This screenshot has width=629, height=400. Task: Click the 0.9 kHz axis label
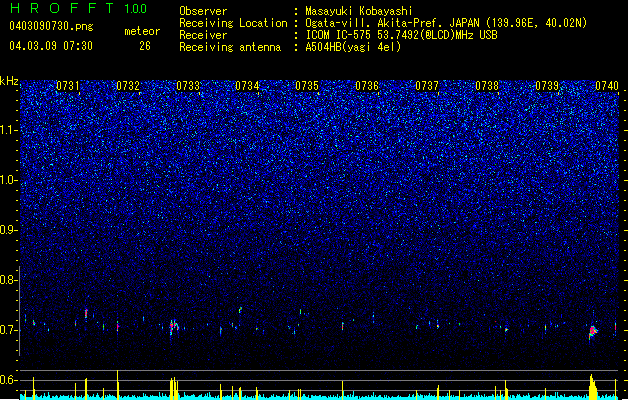coord(8,230)
